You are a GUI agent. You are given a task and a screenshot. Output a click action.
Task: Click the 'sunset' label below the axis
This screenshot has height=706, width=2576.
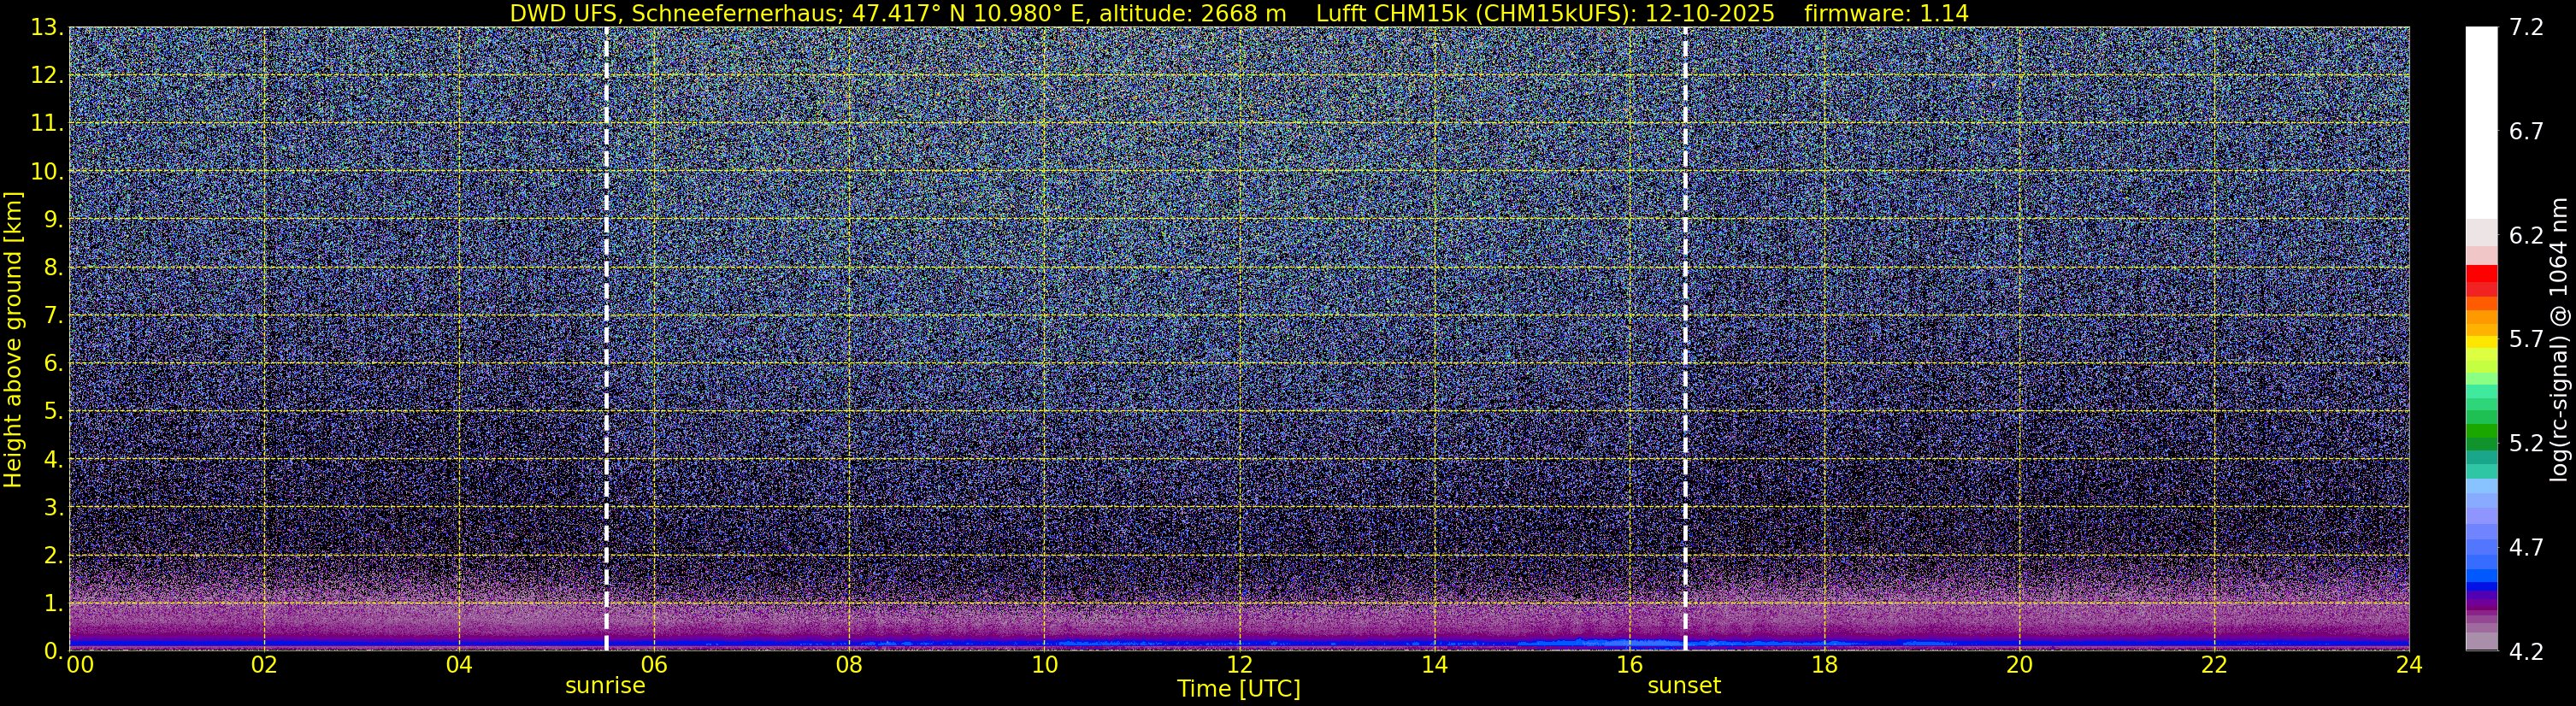[x=1684, y=686]
